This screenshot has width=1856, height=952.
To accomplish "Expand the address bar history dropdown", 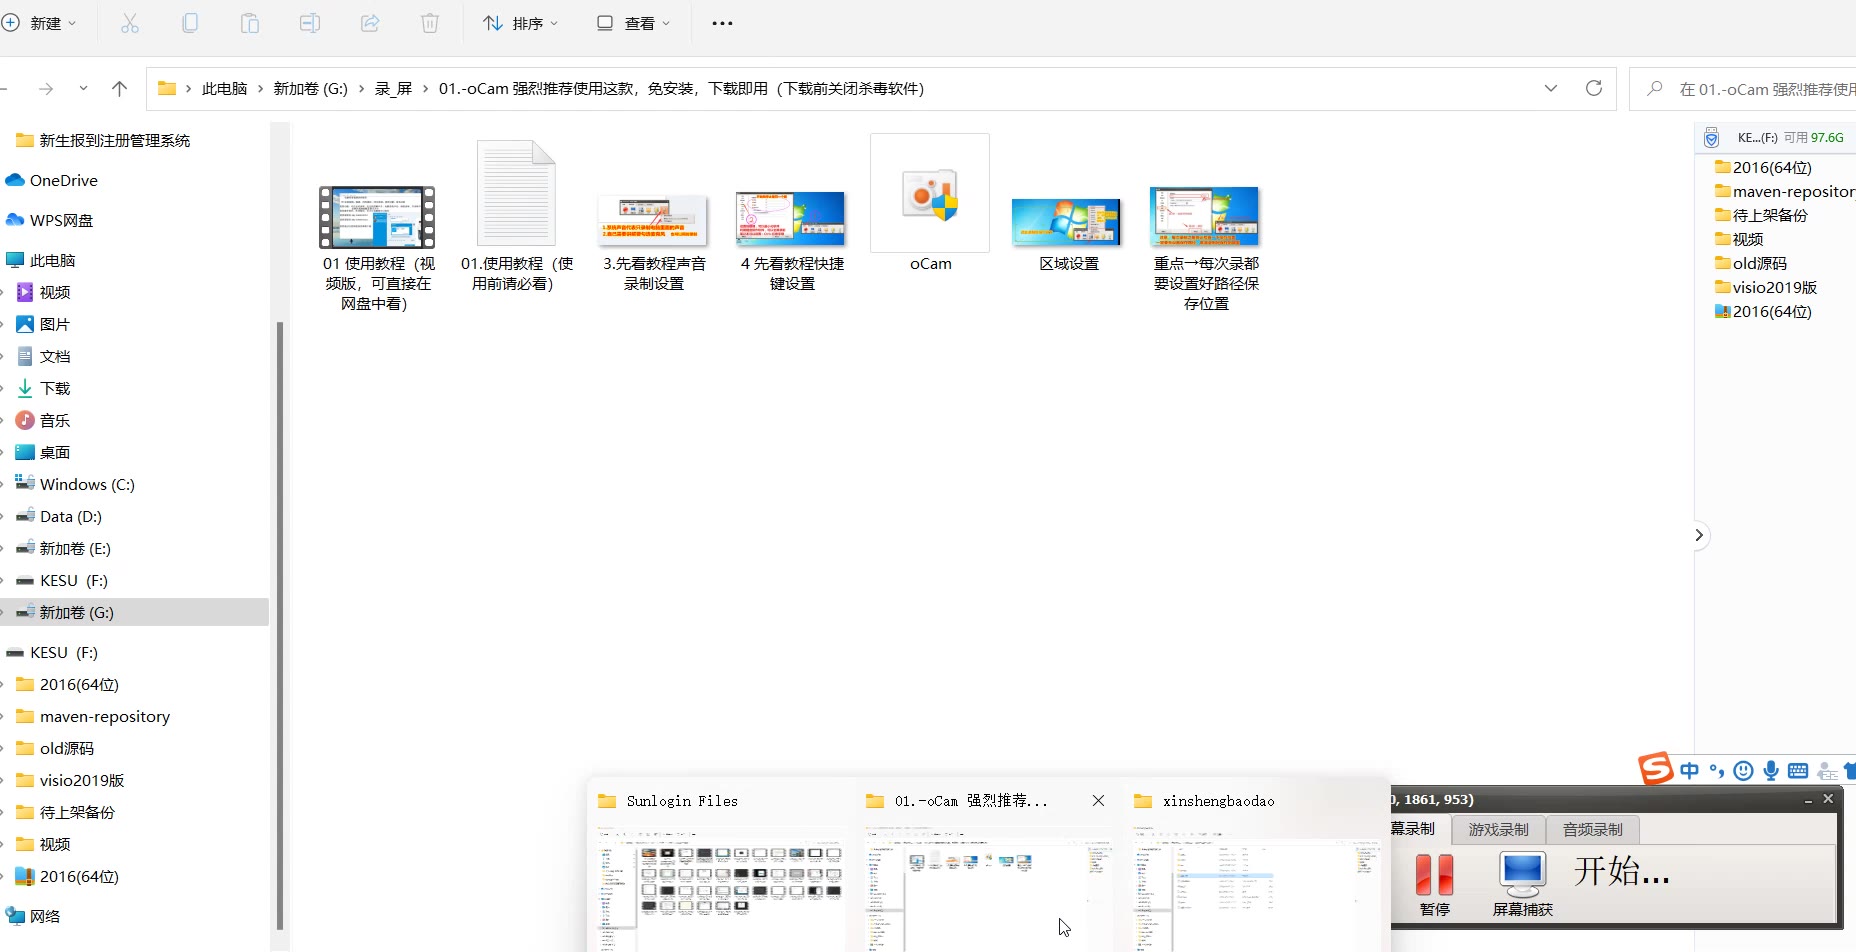I will click(1551, 88).
